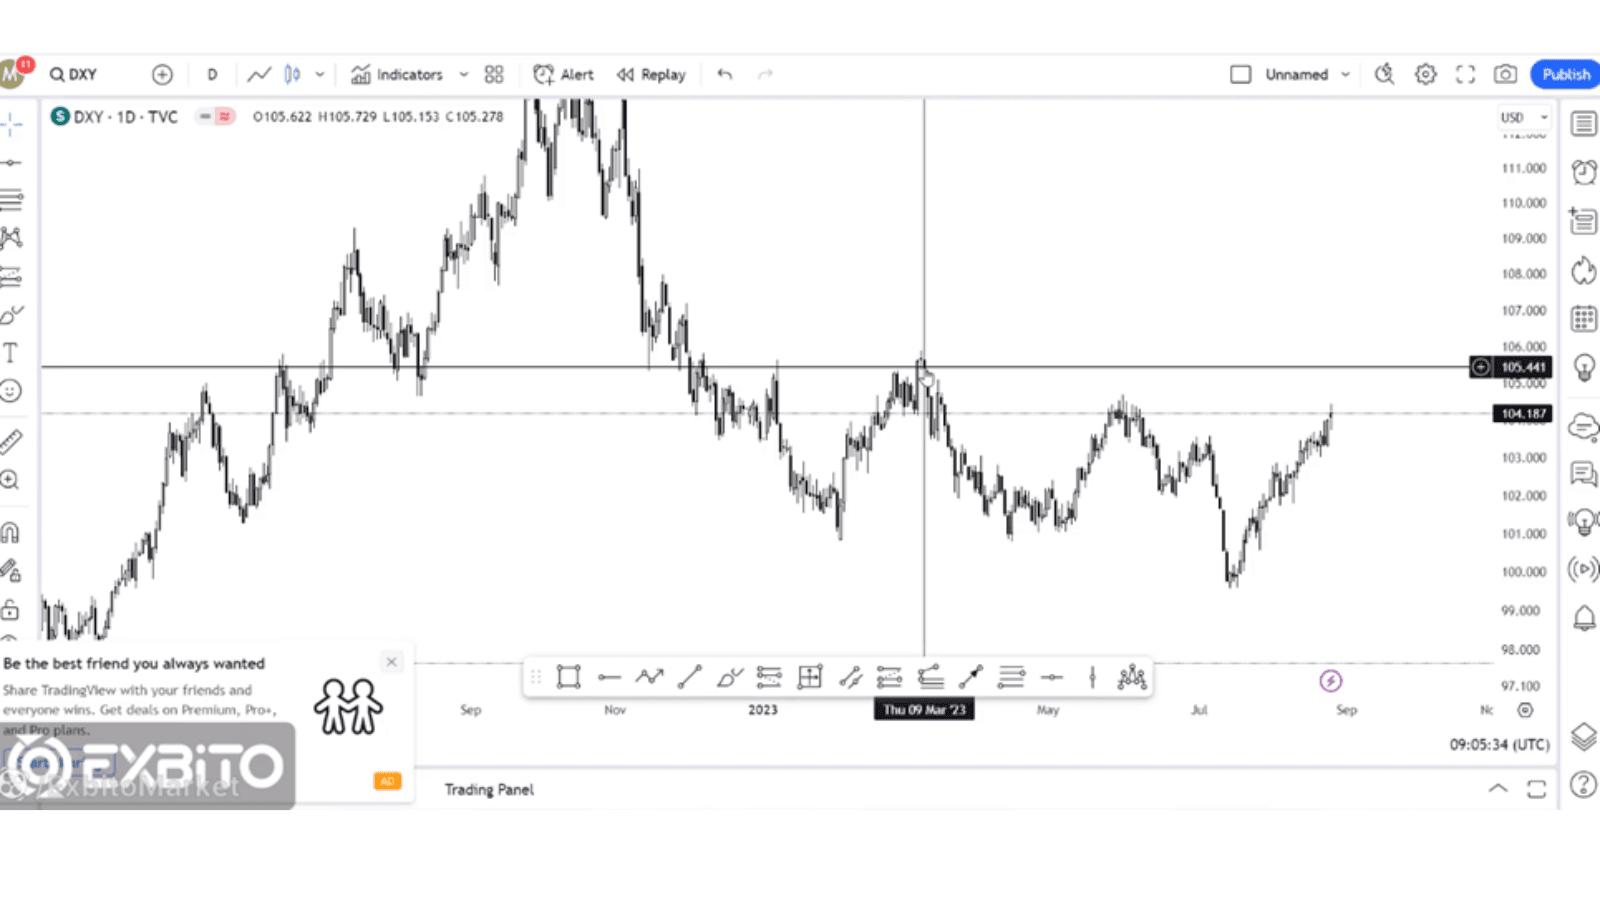The width and height of the screenshot is (1600, 900).
Task: Open the object tree layers icon
Action: [1583, 737]
